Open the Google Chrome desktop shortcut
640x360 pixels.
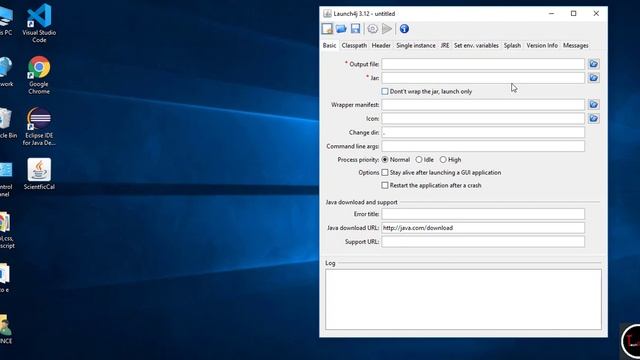tap(39, 75)
